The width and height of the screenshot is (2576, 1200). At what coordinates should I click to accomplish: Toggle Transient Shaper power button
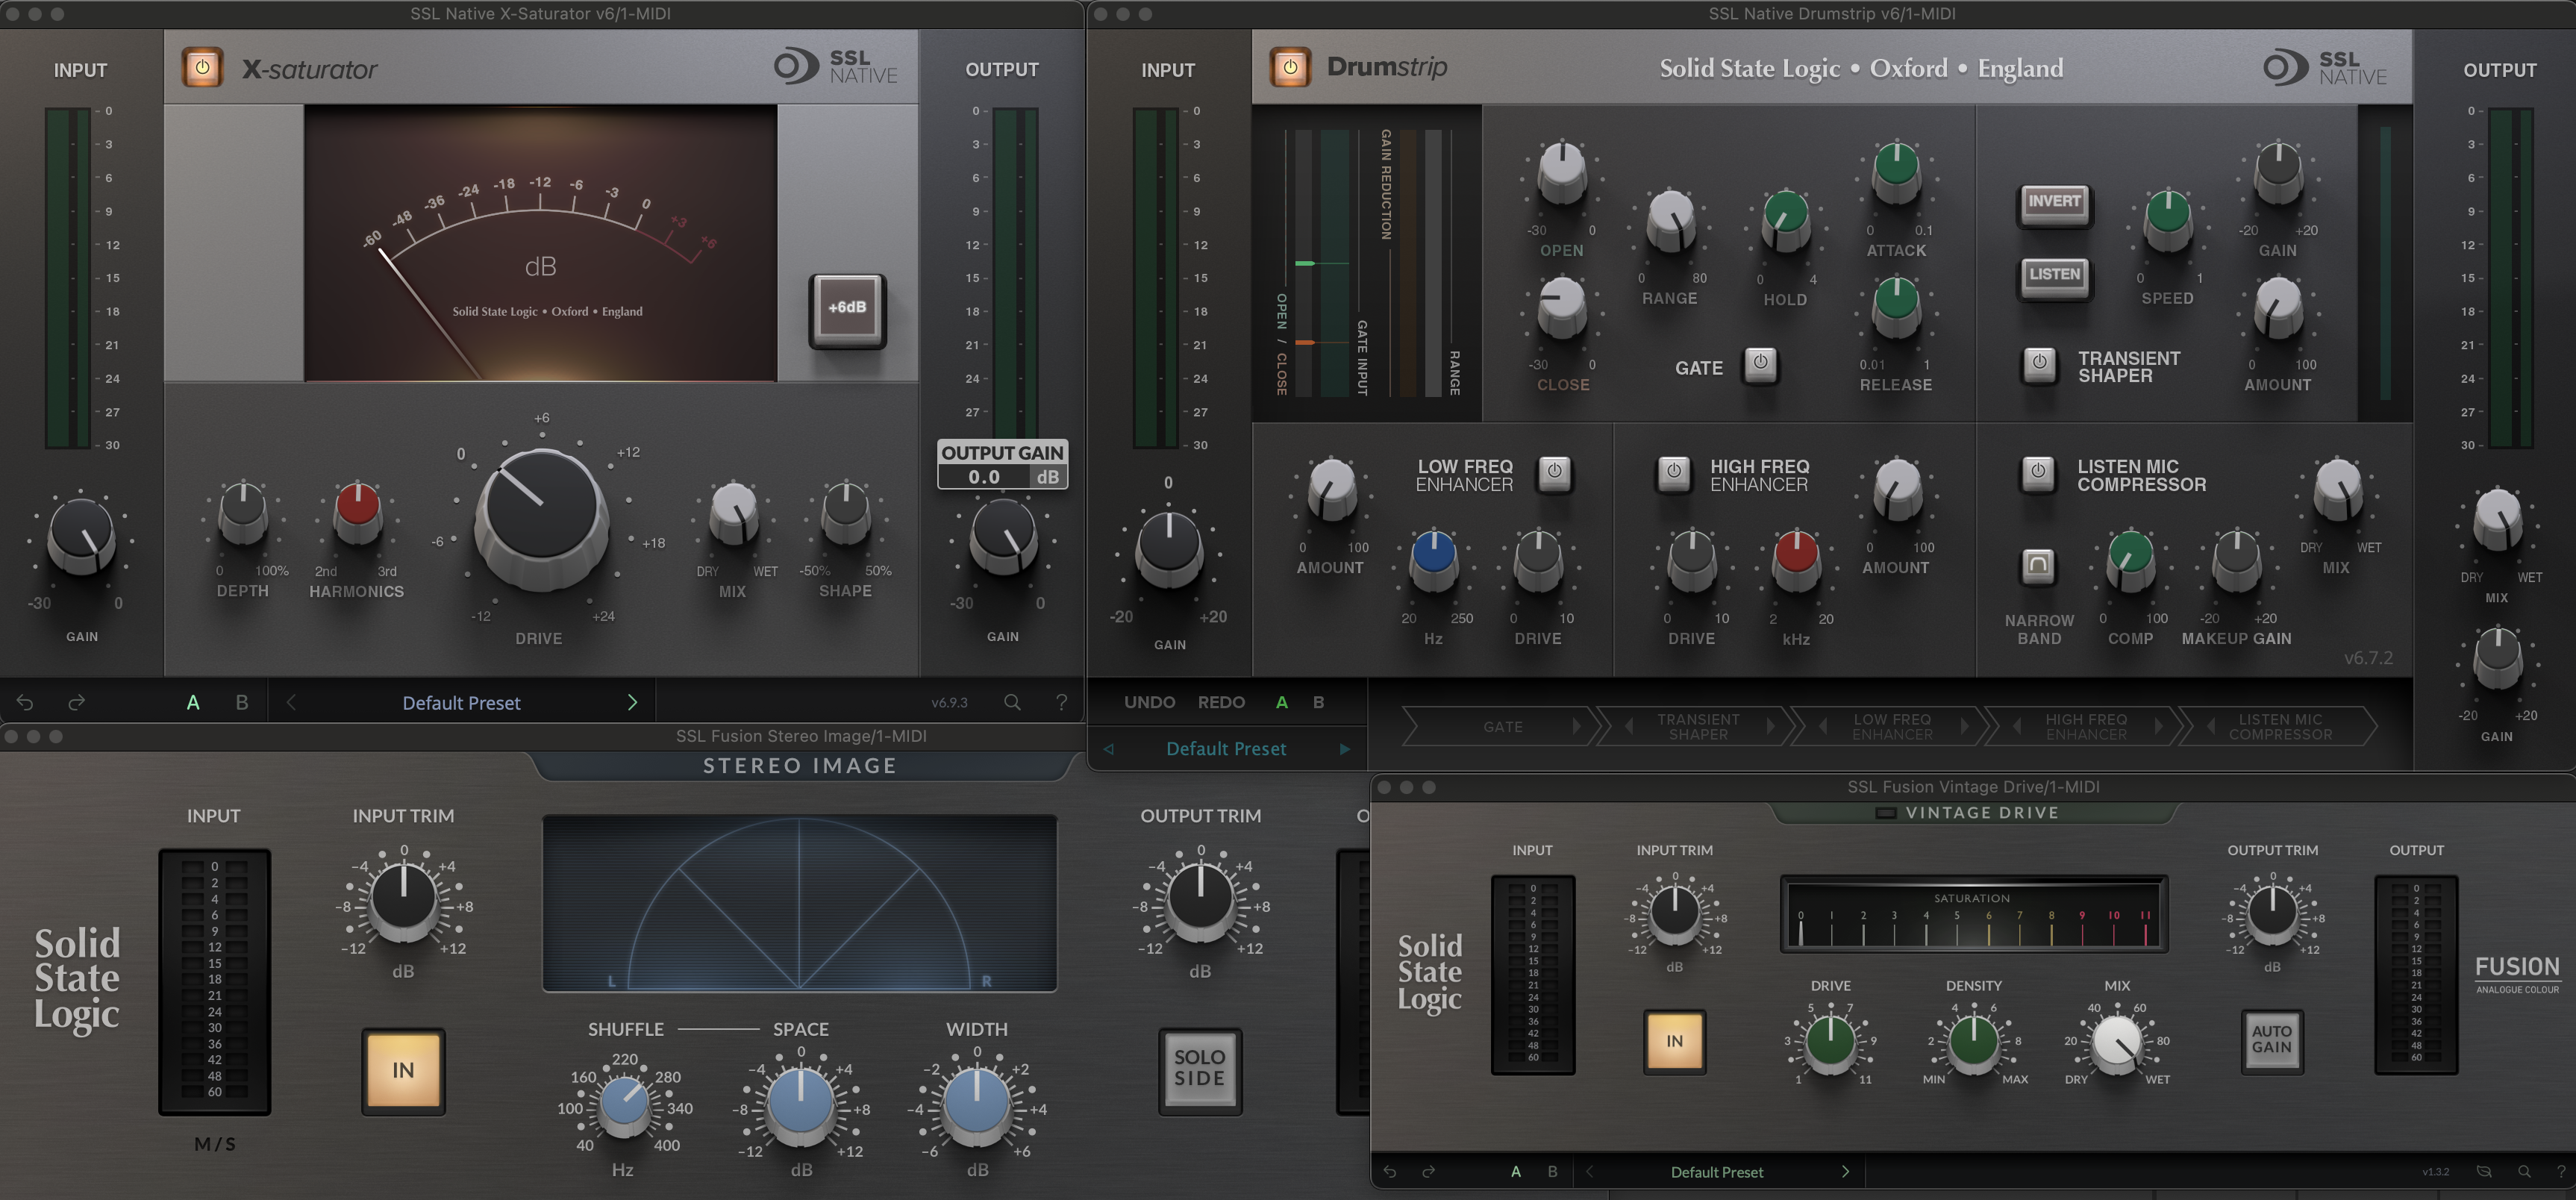tap(2040, 364)
